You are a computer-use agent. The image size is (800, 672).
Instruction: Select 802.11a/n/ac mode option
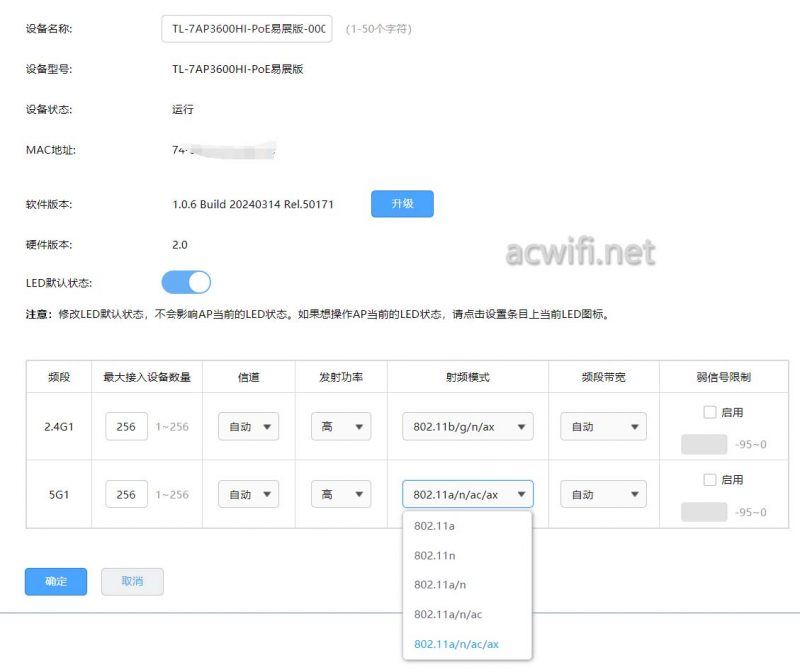[447, 614]
